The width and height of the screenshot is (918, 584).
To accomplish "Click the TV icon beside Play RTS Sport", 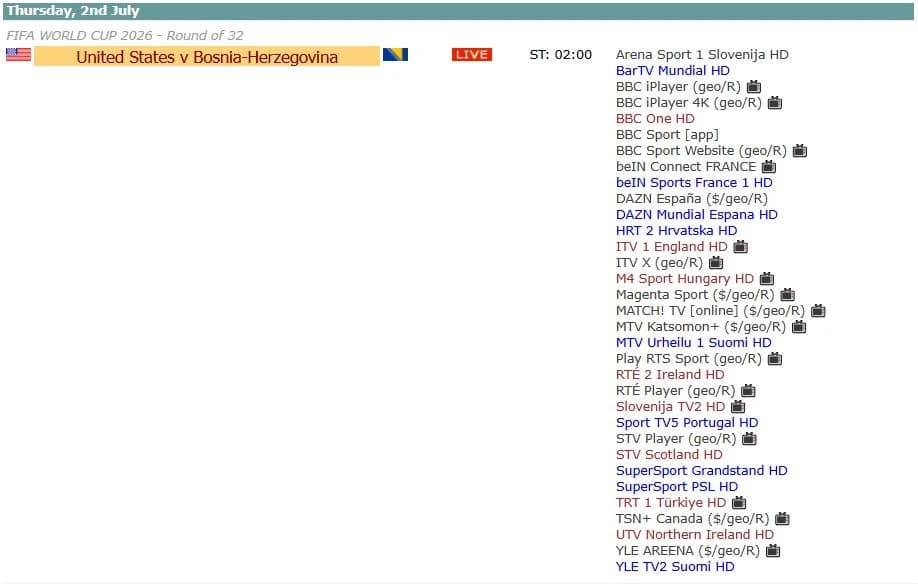I will coord(775,359).
